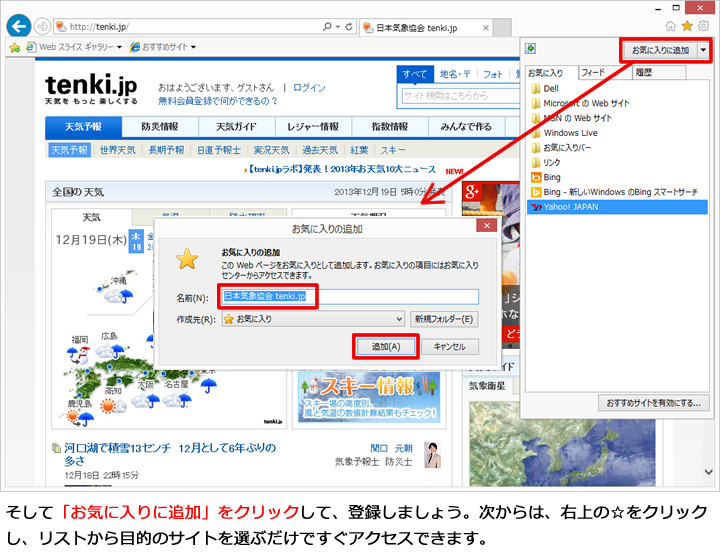Viewport: 720px width, 556px height.
Task: Click the page scrollbar down arrow
Action: (709, 472)
